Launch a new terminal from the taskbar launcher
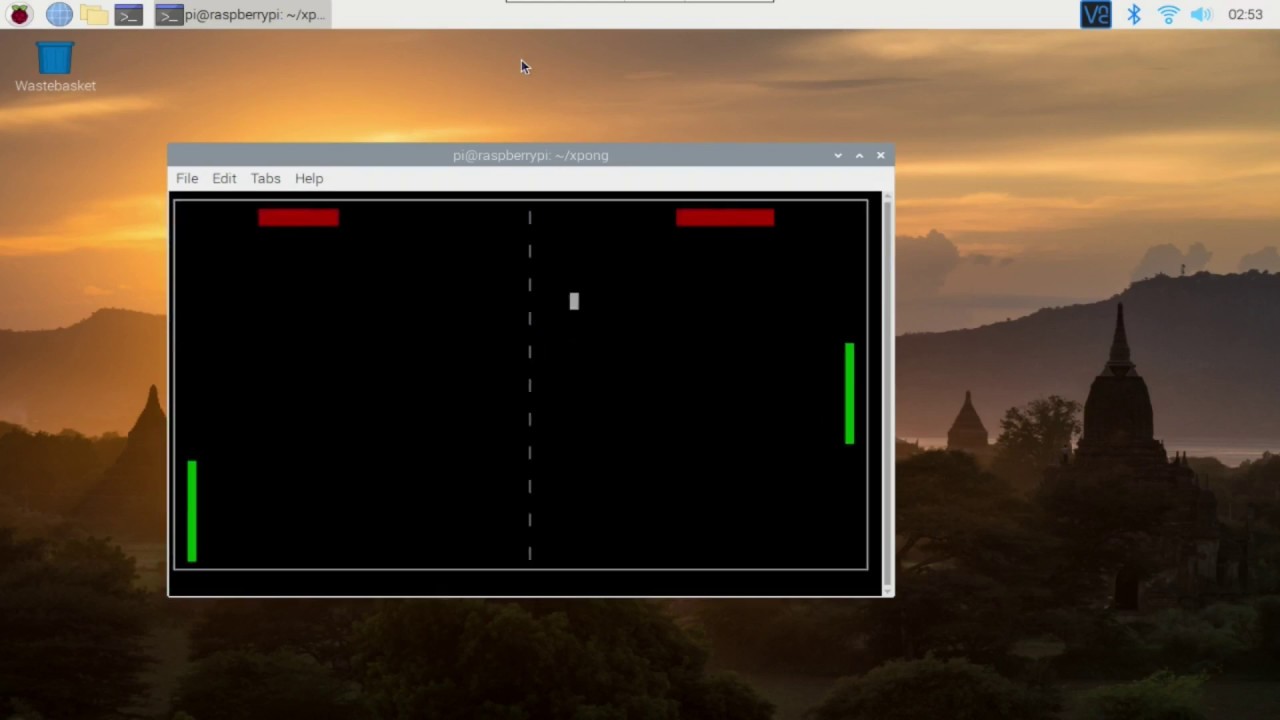Screen dimensions: 1280x720 point(129,14)
